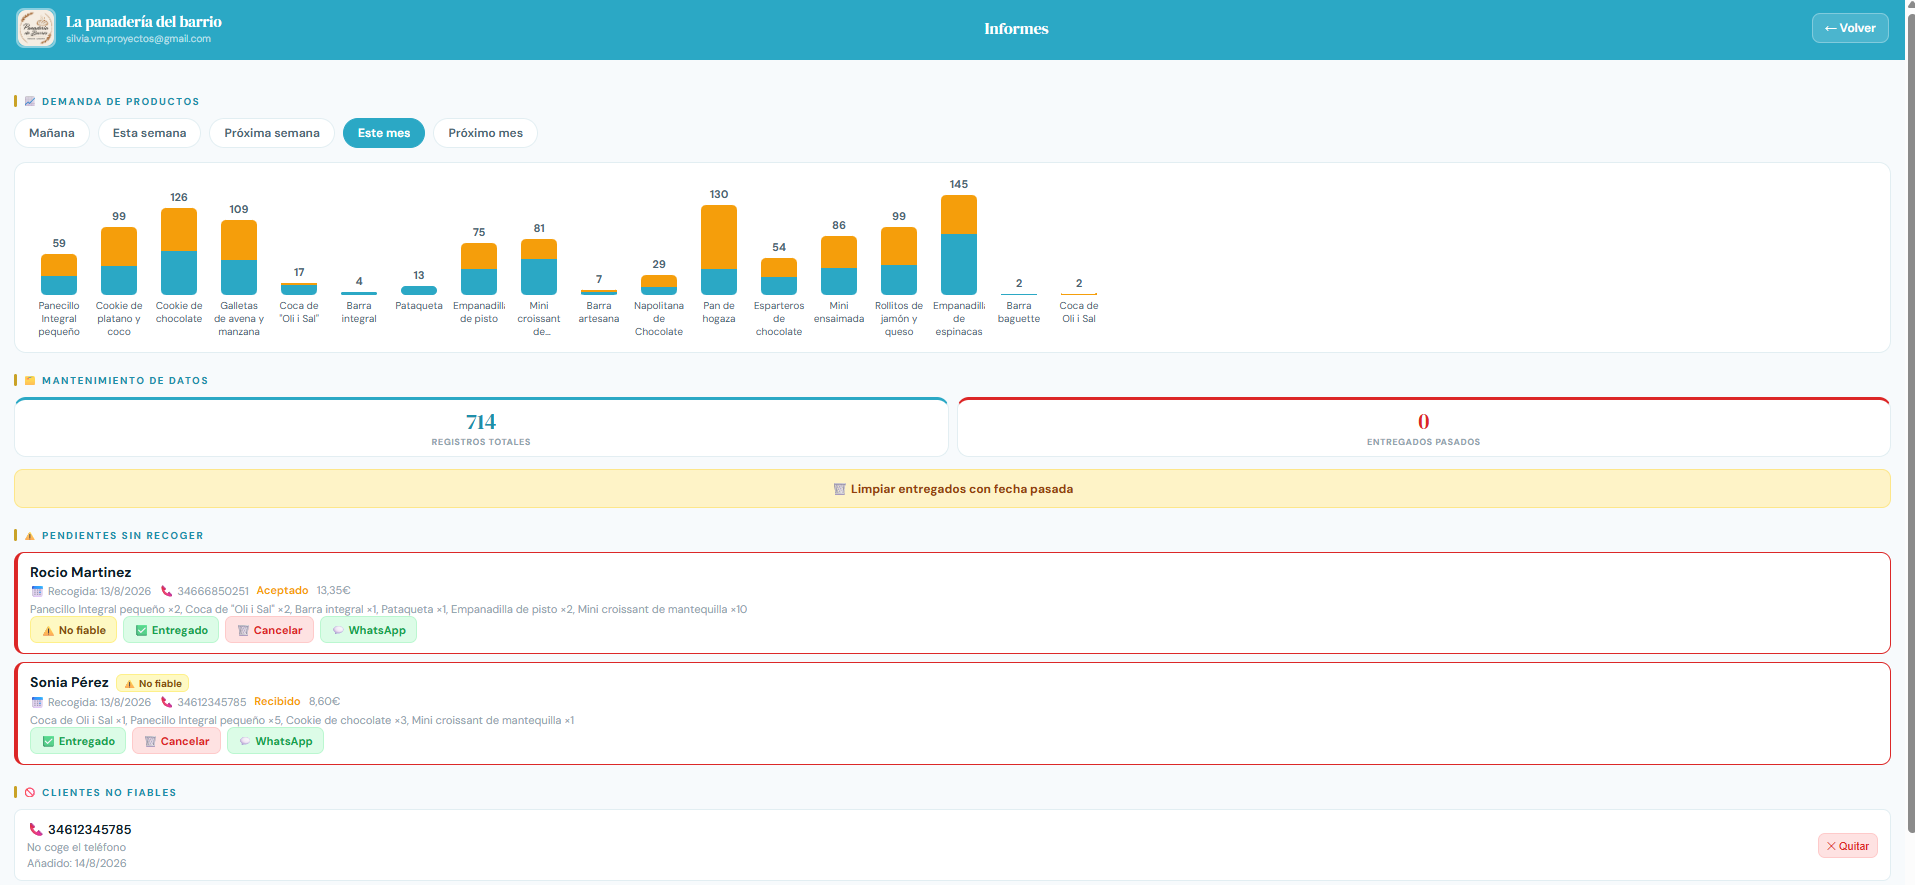Click the 714 Registros totales card
Screen dimensions: 1915x885
pyautogui.click(x=481, y=428)
